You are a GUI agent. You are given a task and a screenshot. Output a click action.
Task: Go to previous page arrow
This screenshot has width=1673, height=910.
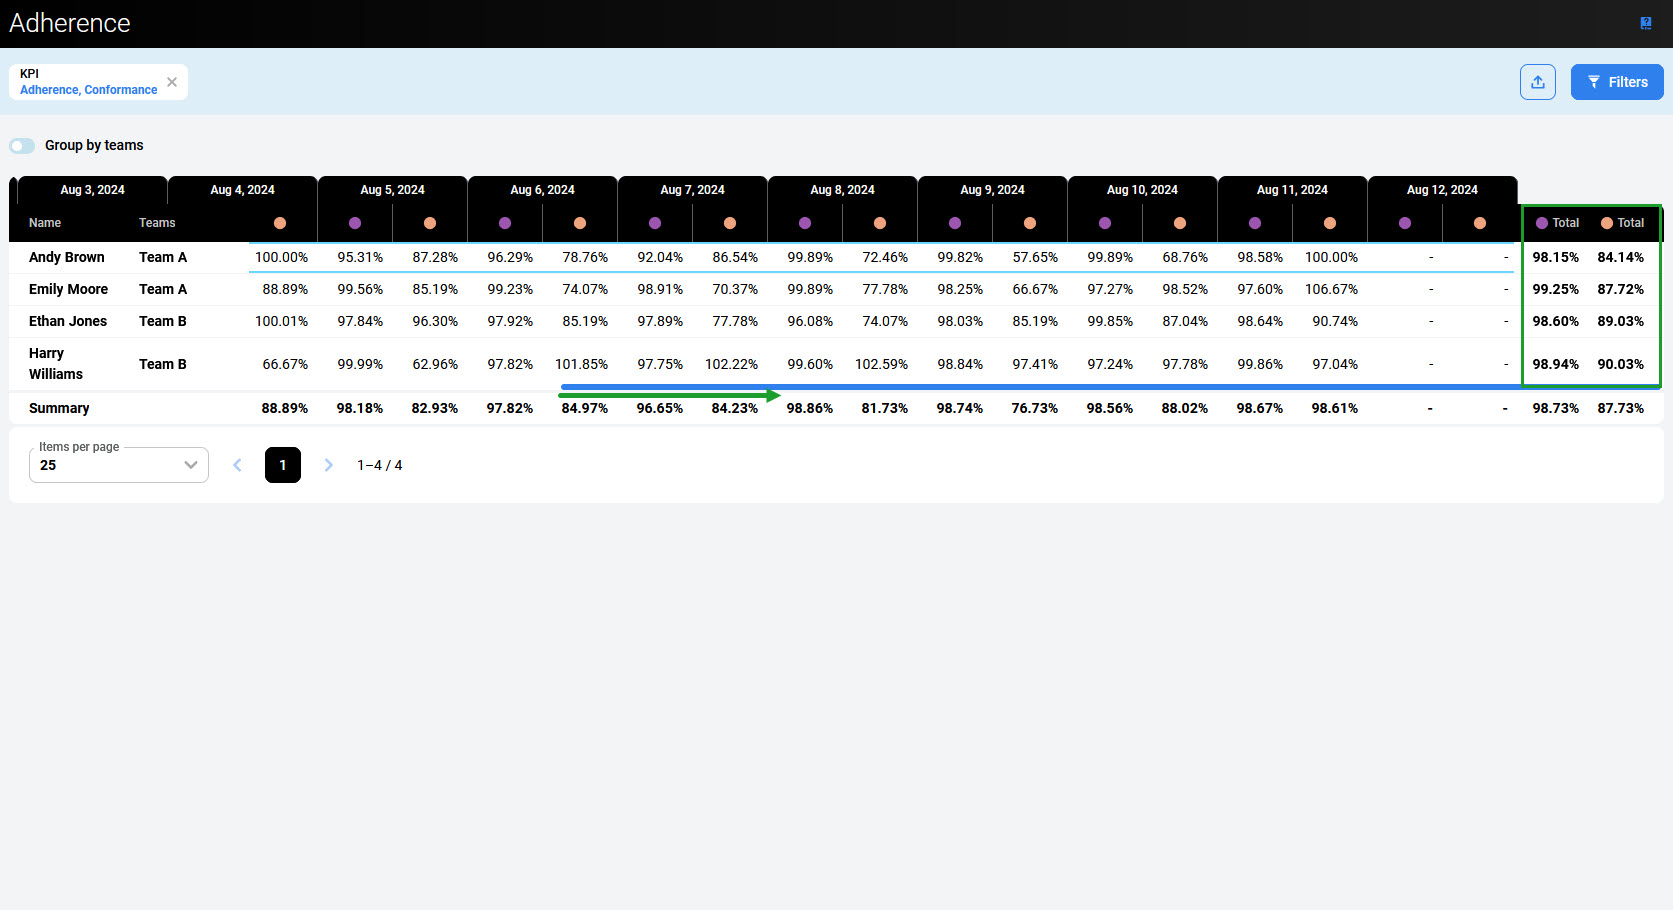coord(237,465)
